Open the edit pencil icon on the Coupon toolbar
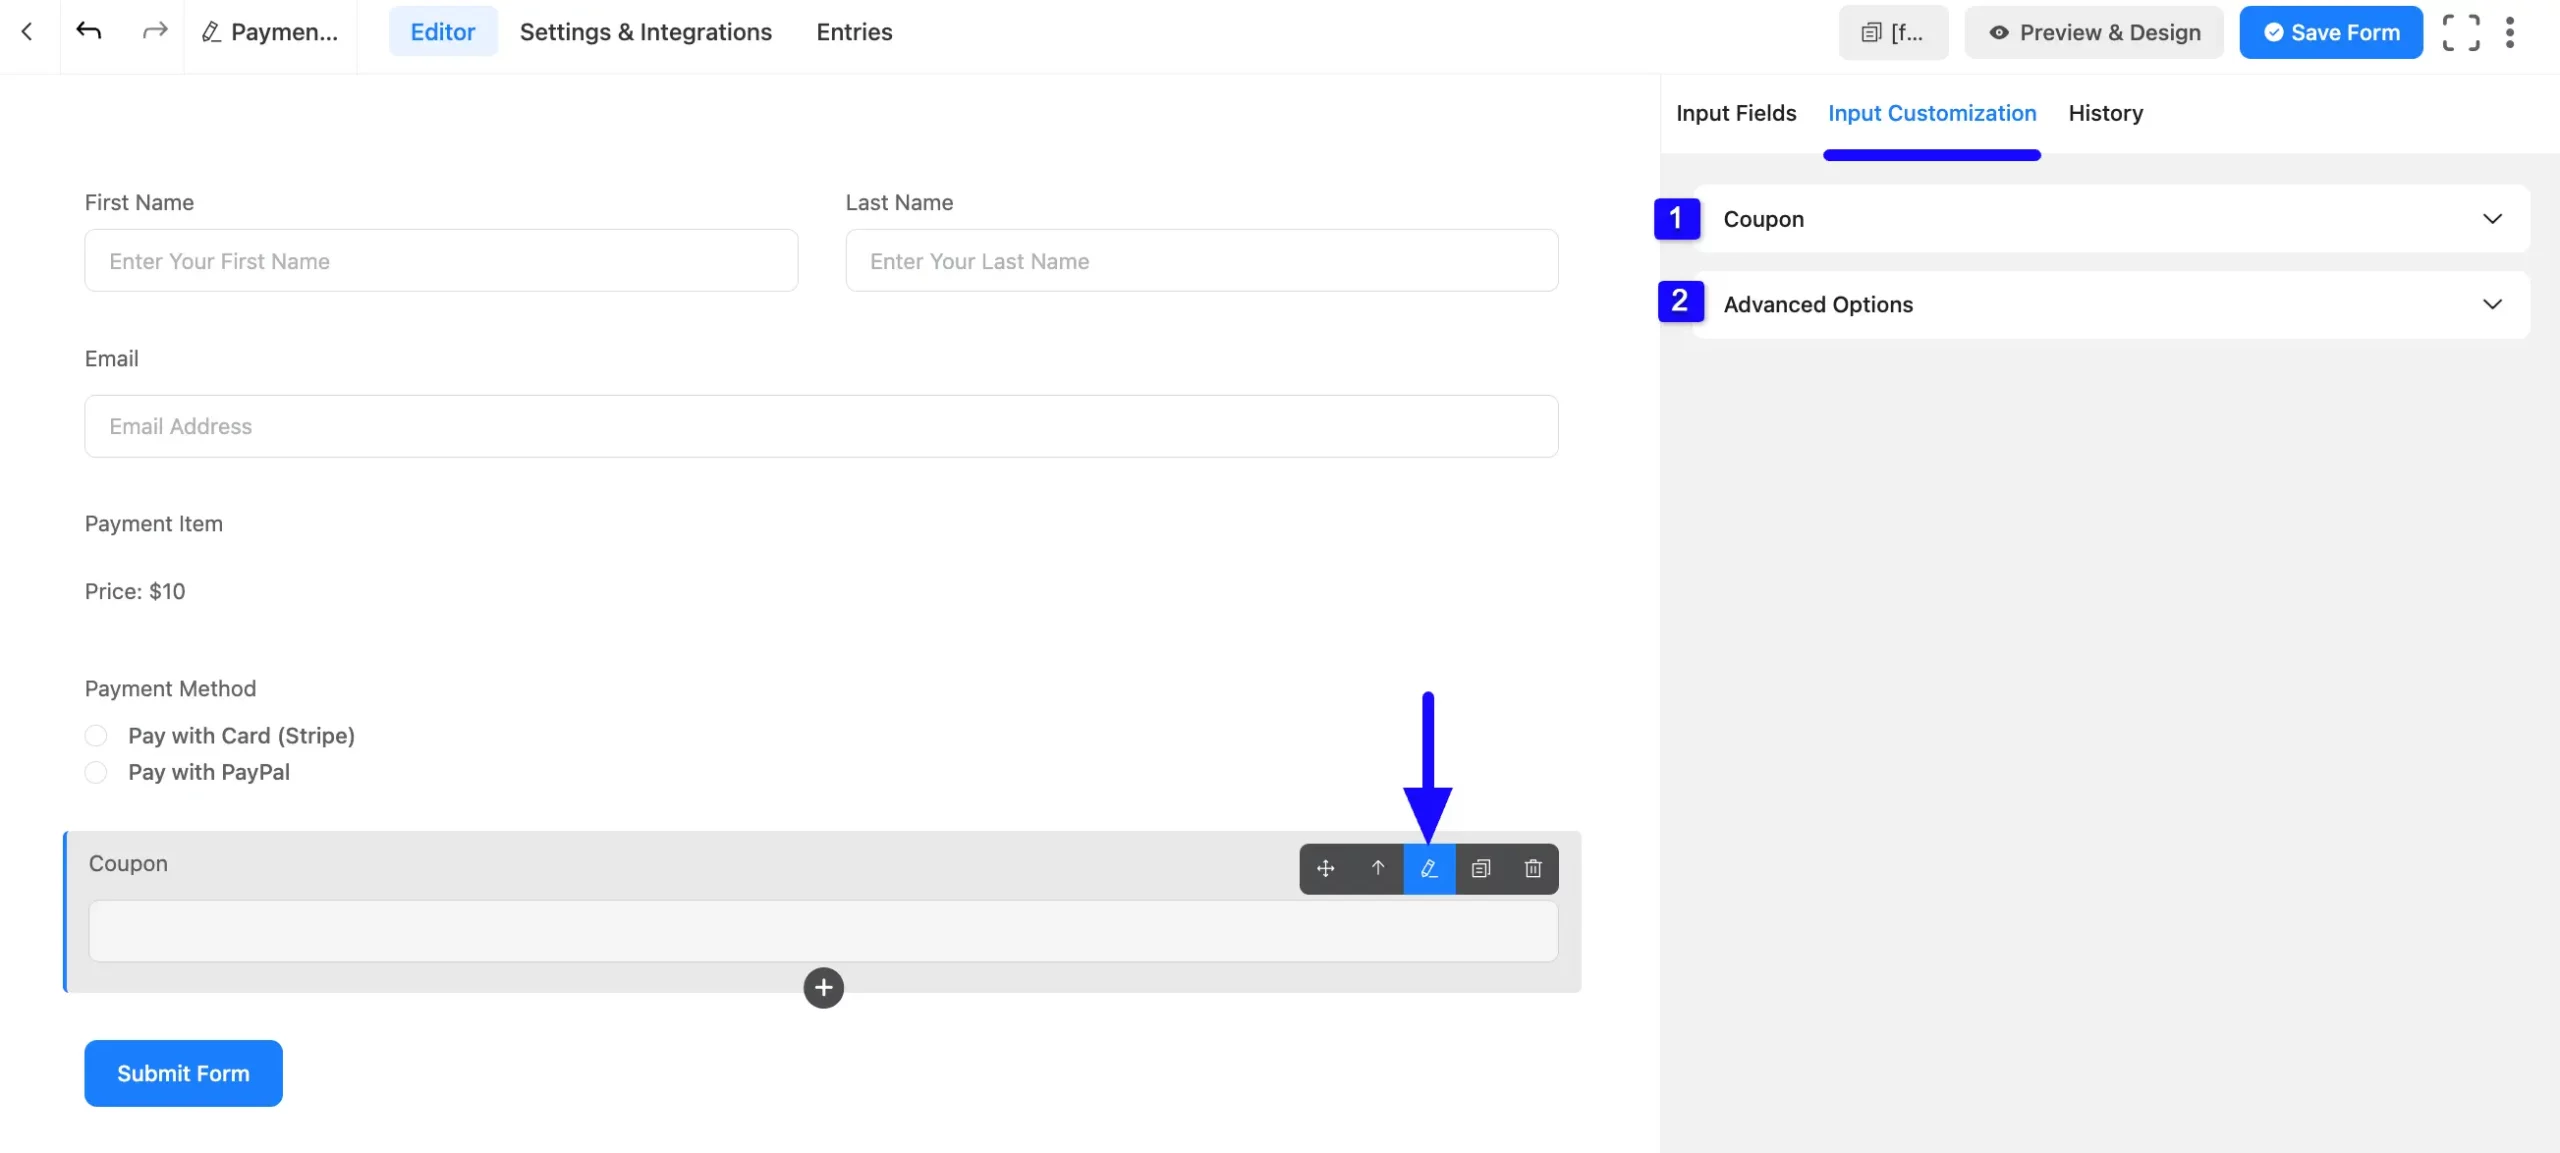 (x=1429, y=869)
